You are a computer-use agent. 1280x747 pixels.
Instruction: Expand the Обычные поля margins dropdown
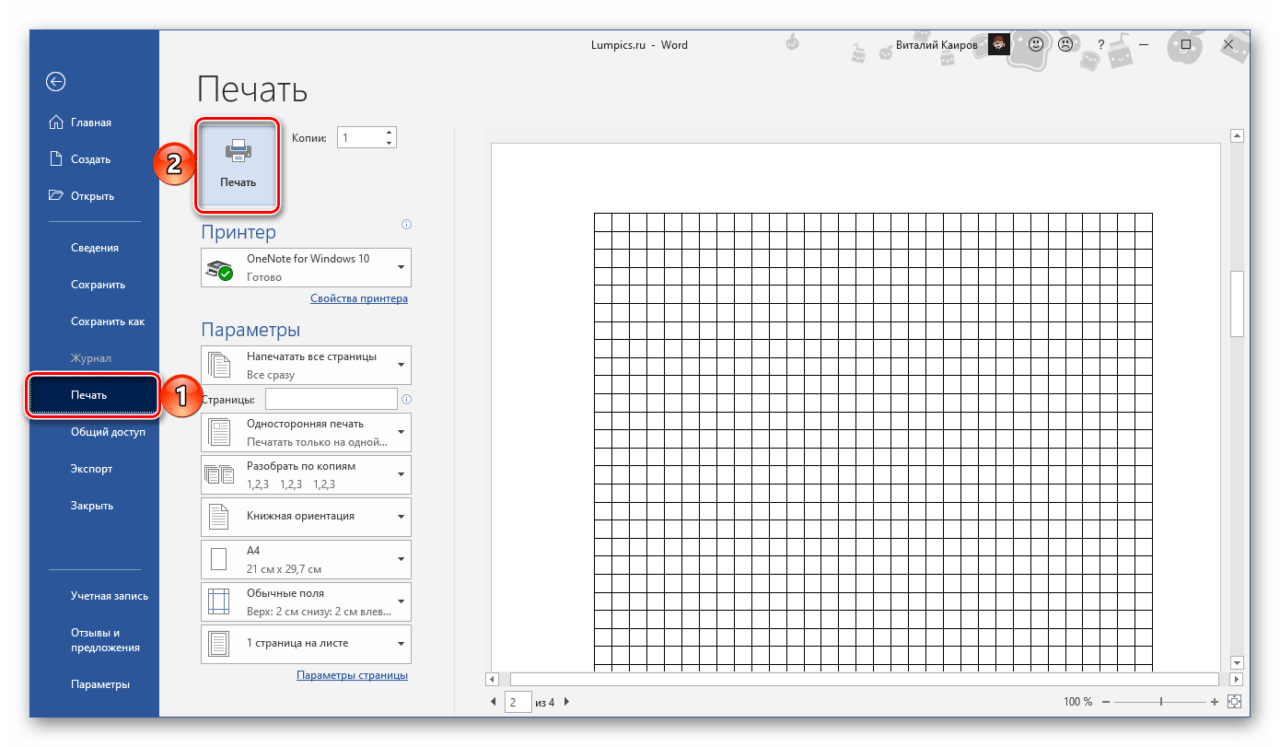(306, 601)
